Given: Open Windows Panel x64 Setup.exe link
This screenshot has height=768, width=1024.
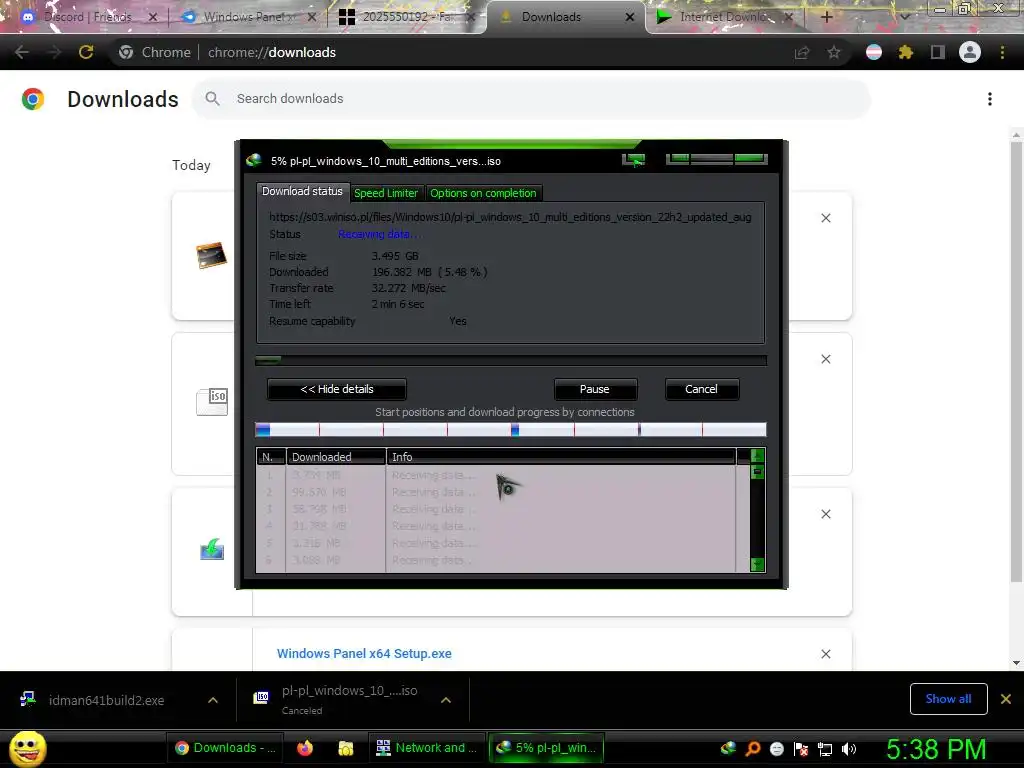Looking at the screenshot, I should (x=364, y=654).
